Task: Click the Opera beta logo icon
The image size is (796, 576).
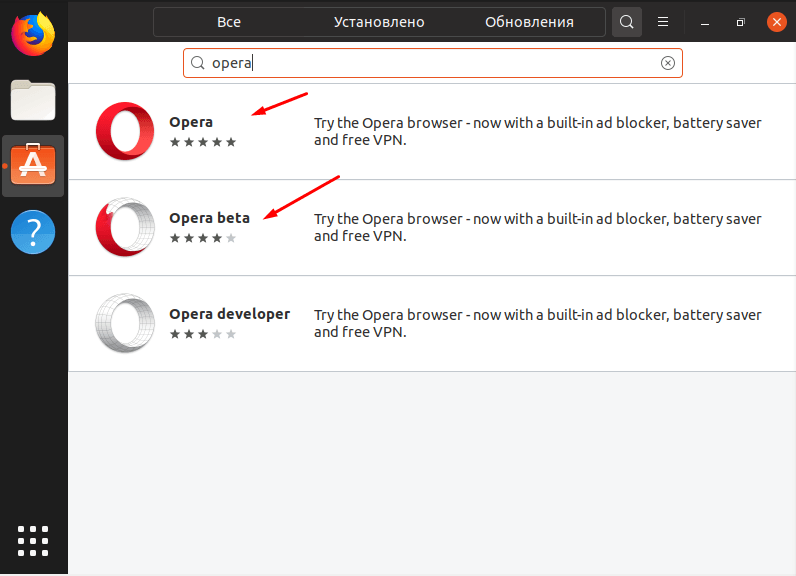Action: coord(125,227)
